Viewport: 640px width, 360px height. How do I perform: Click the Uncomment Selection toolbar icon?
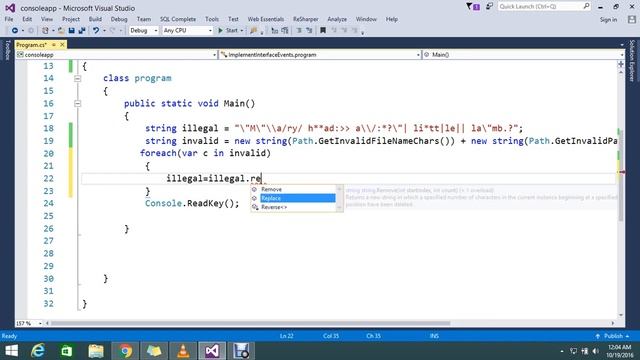coord(309,31)
